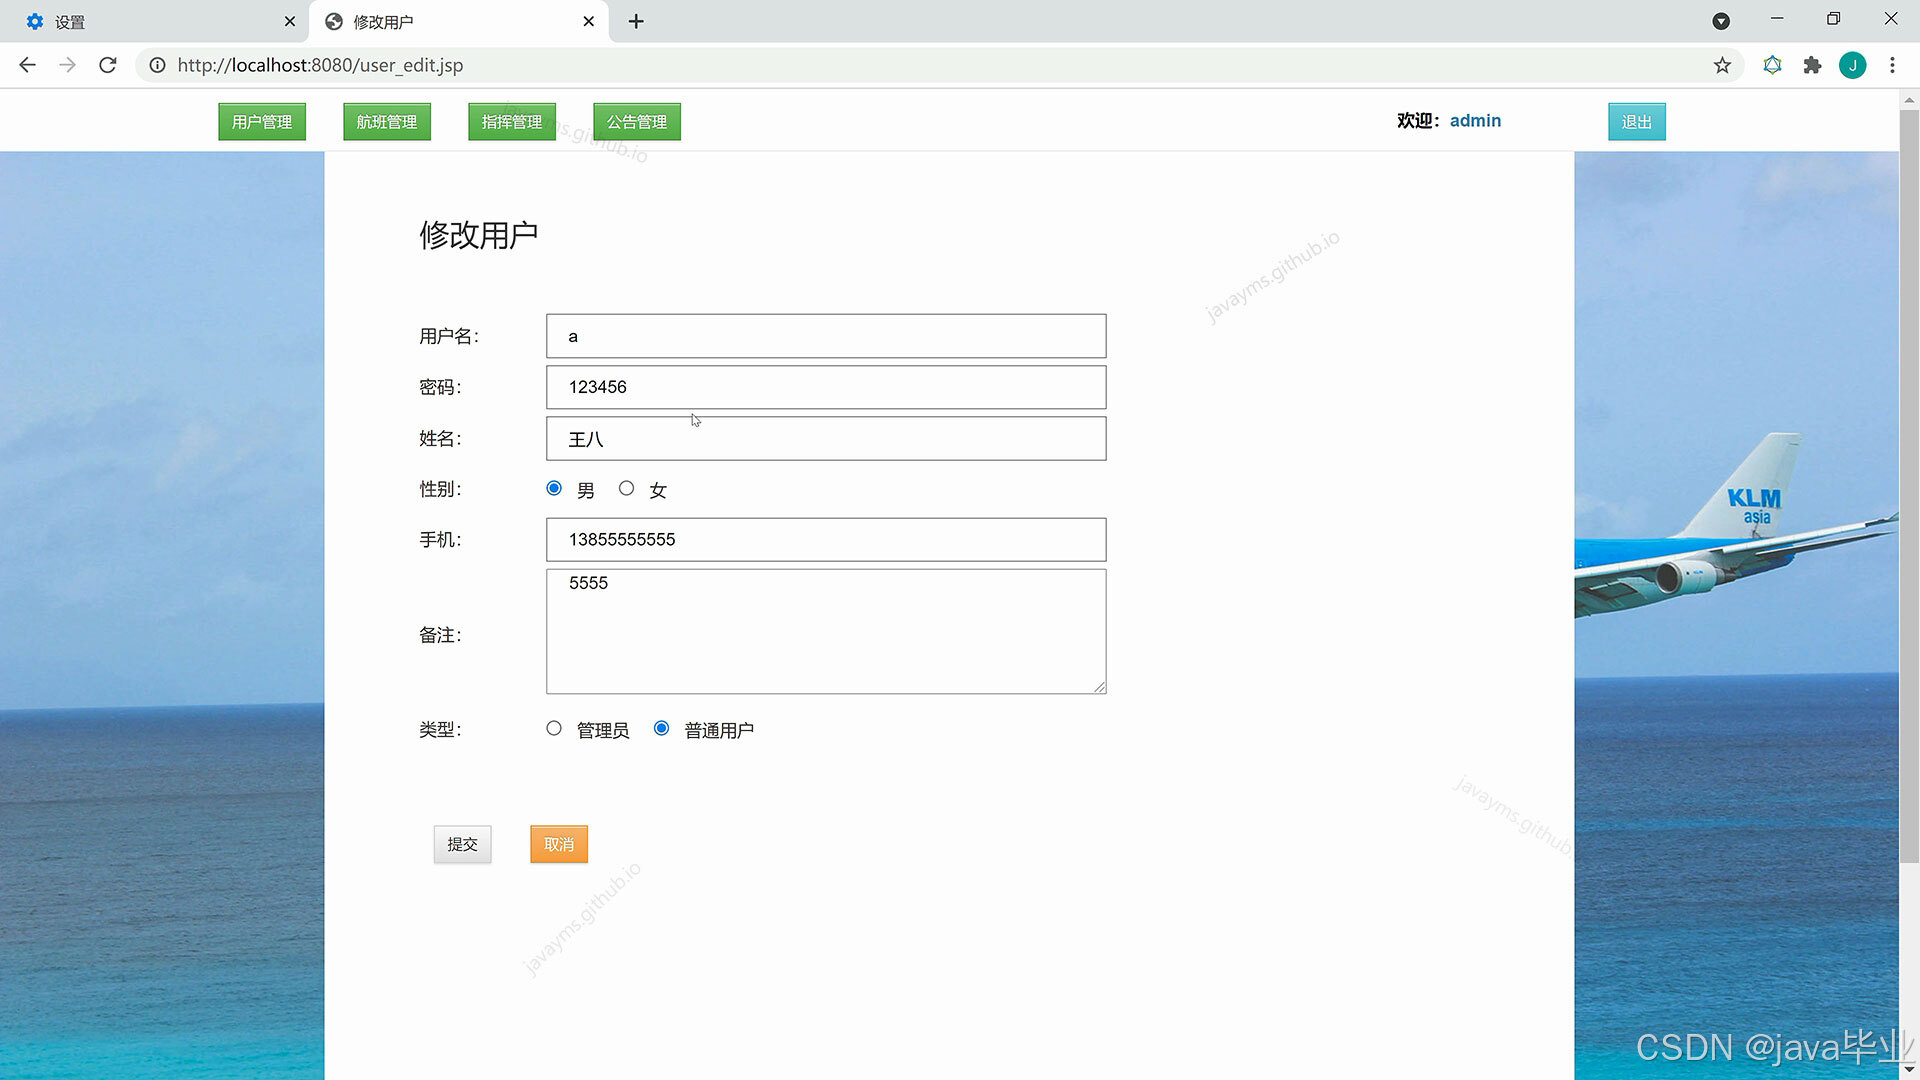Click the scrollbar down arrow

click(x=1909, y=1070)
